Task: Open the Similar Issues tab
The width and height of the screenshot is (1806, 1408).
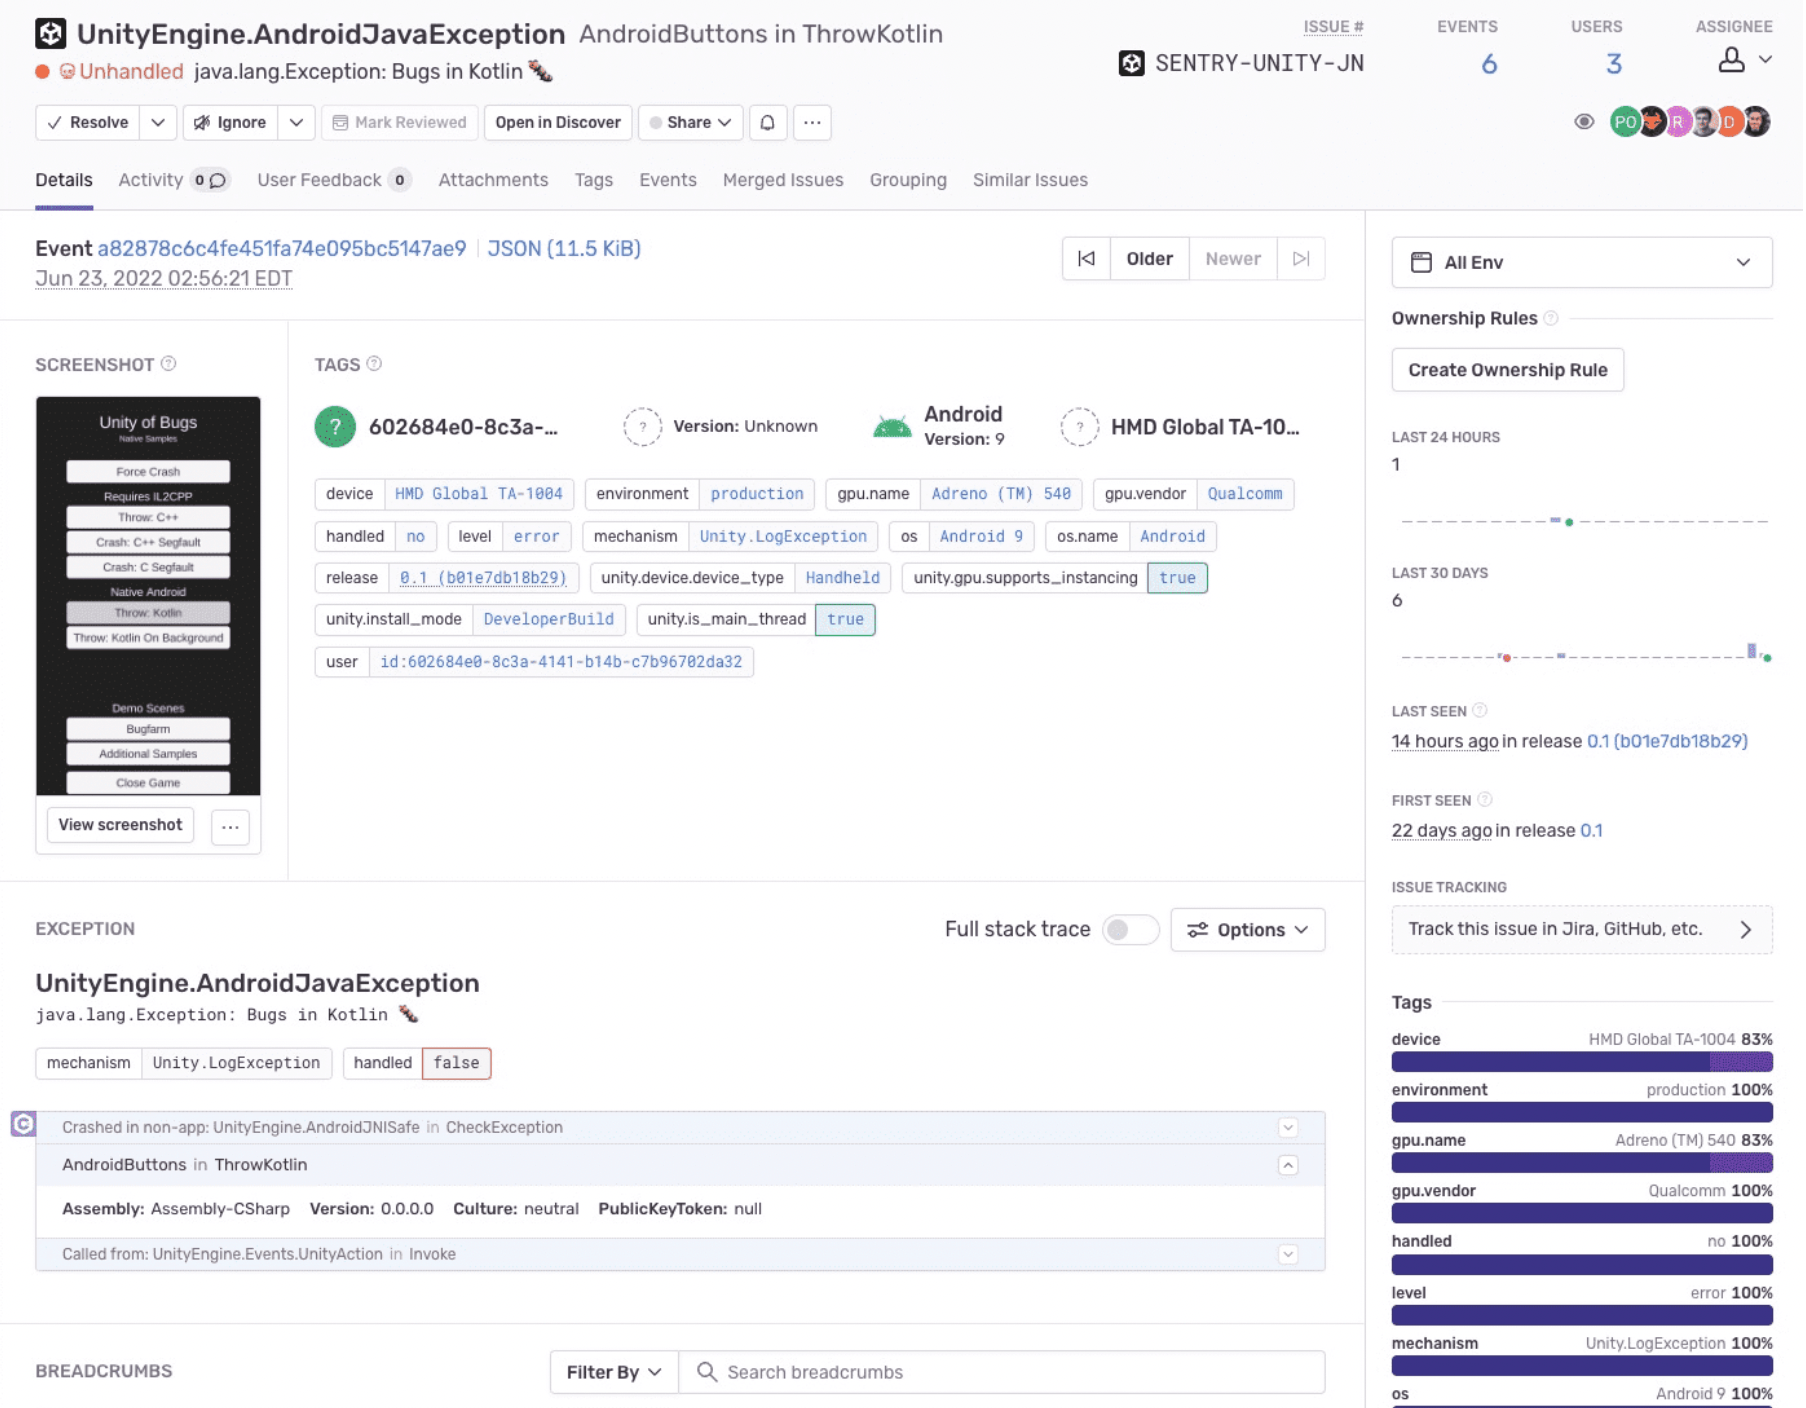Action: pos(1030,180)
